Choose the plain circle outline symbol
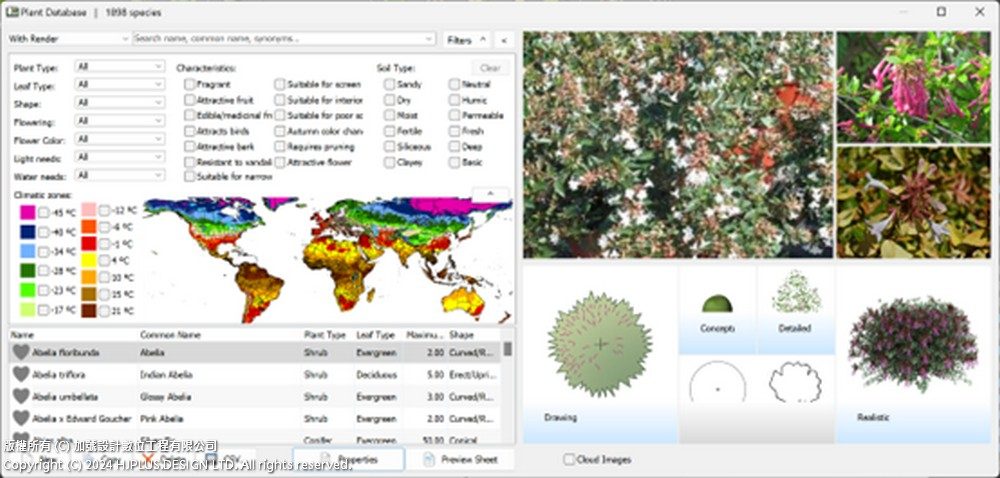This screenshot has height=478, width=1000. (x=717, y=382)
